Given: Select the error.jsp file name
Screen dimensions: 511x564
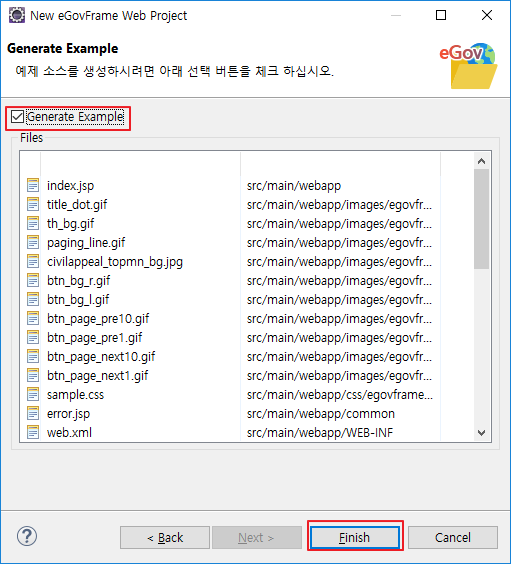Looking at the screenshot, I should click(68, 414).
